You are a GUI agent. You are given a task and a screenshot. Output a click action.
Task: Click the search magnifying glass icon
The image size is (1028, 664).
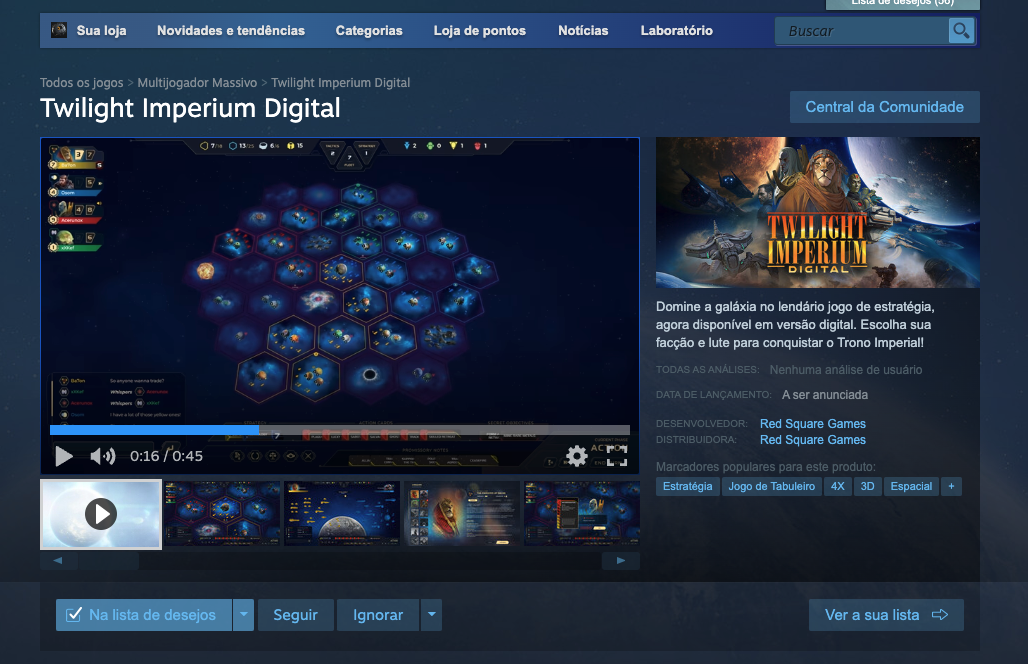[x=961, y=31]
